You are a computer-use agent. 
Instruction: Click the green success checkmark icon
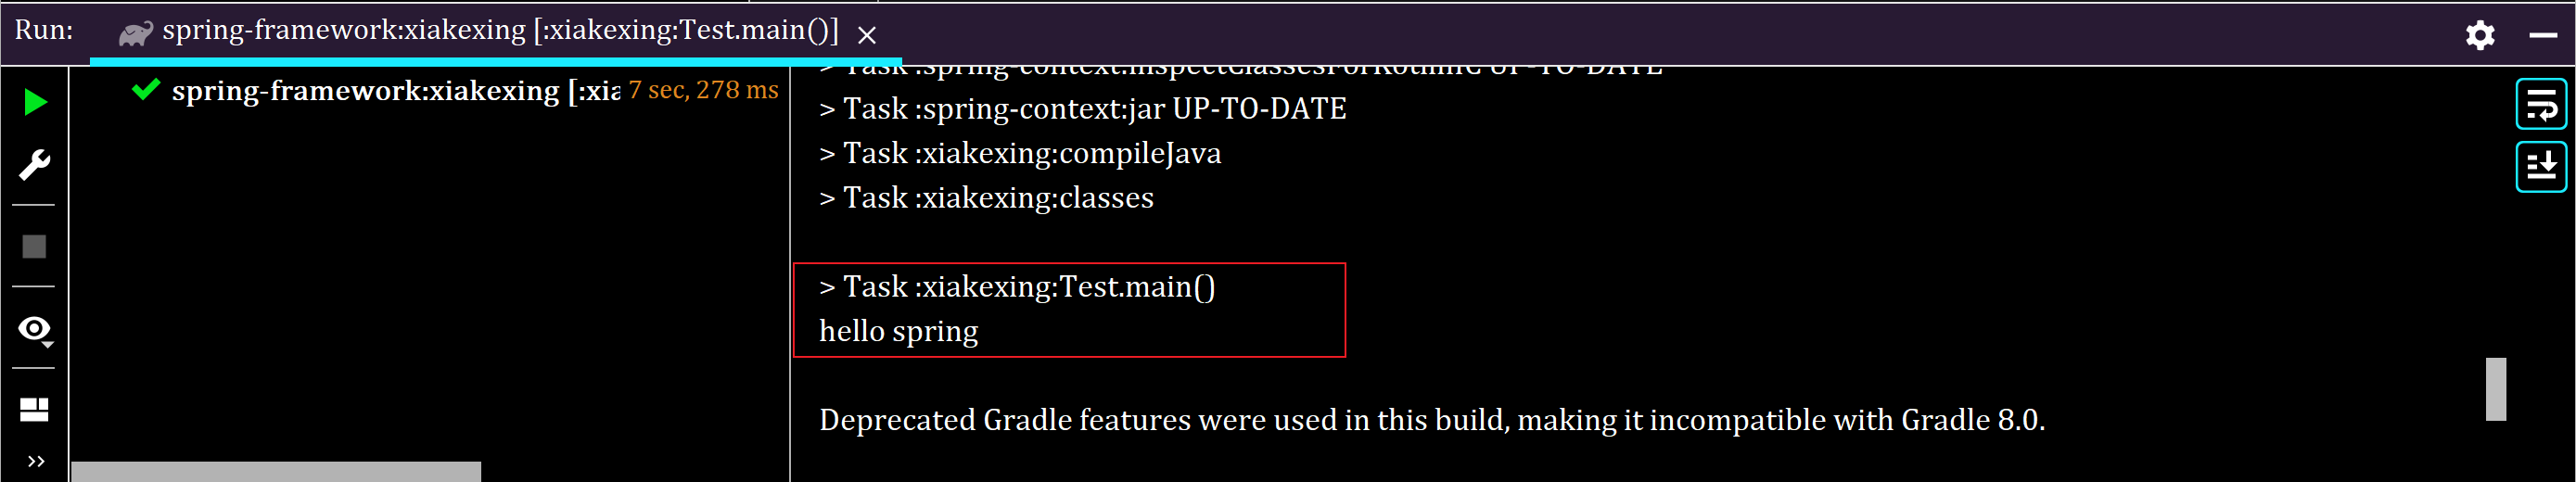point(146,89)
